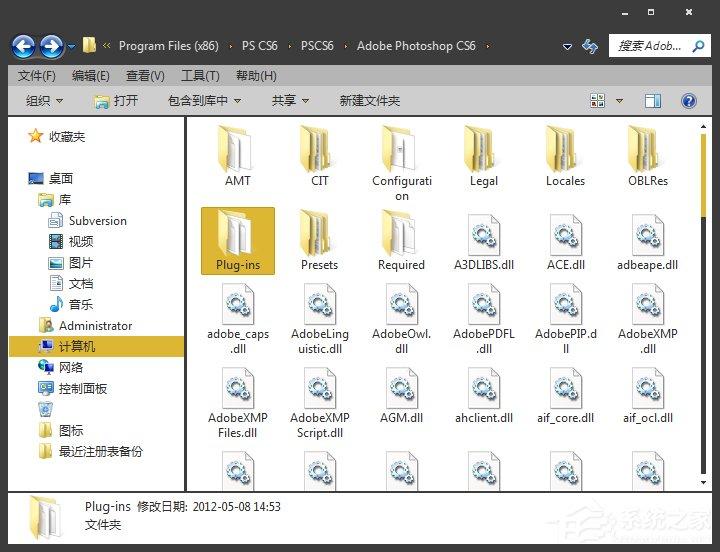Select the Locales folder
Viewport: 720px width, 552px height.
pyautogui.click(x=565, y=156)
